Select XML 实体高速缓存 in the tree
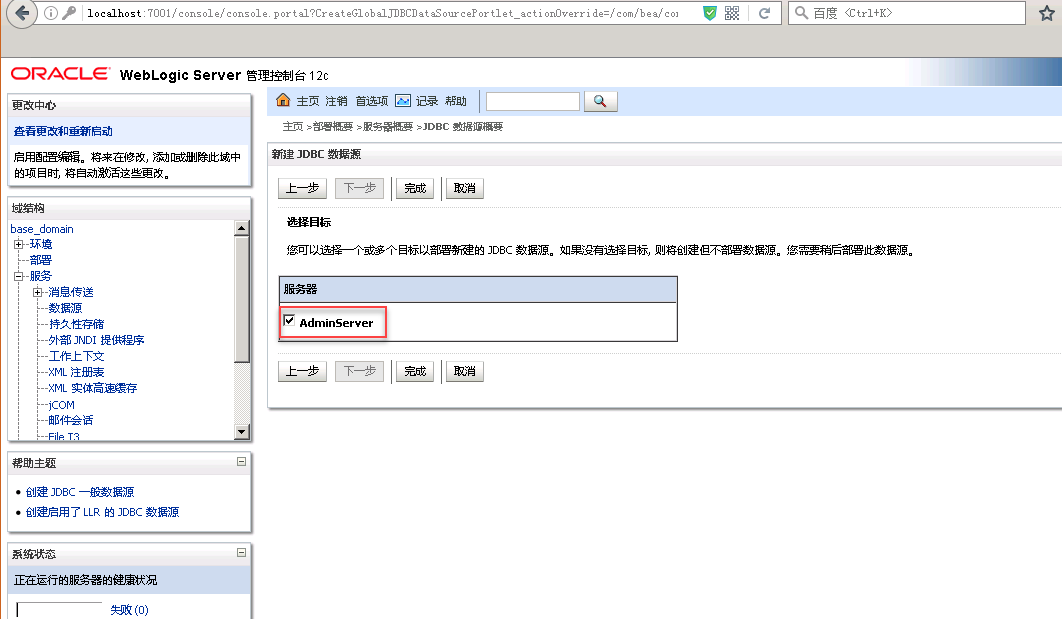The image size is (1062, 619). [93, 388]
